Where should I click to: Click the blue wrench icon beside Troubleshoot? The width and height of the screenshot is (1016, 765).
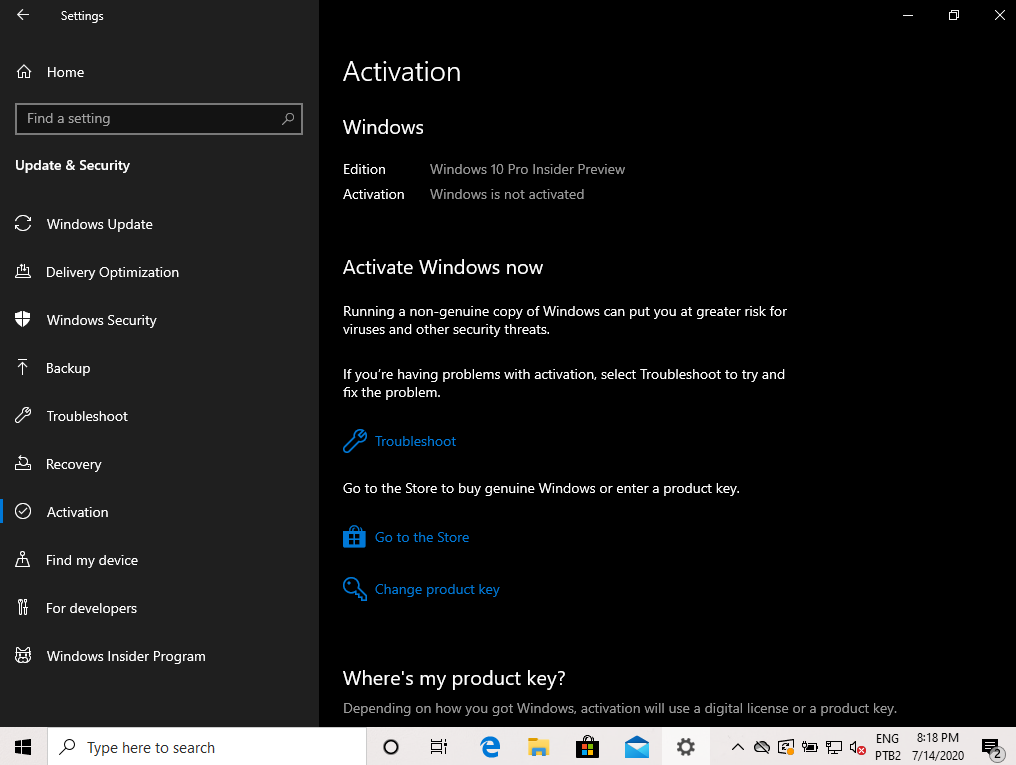pos(354,441)
